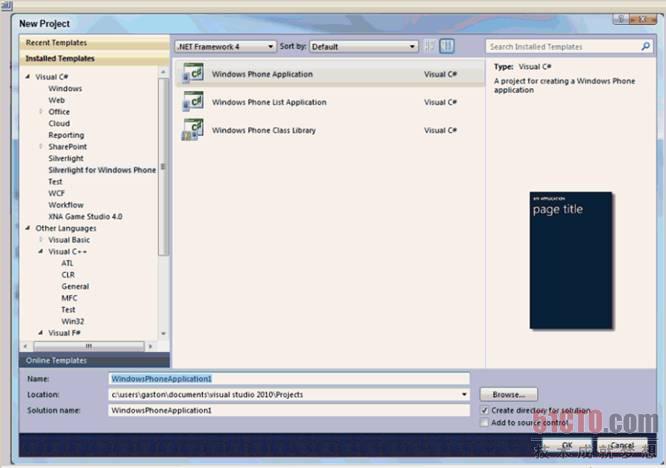Viewport: 666px width, 468px height.
Task: Select the Silverlight tree item
Action: click(66, 158)
